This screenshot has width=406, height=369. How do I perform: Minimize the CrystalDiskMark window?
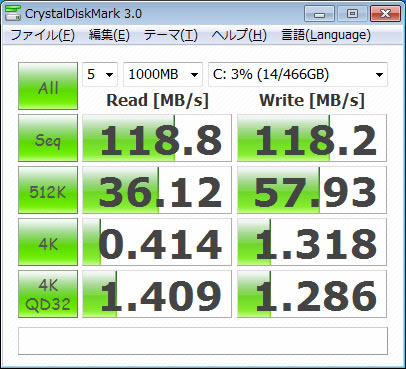pos(319,14)
